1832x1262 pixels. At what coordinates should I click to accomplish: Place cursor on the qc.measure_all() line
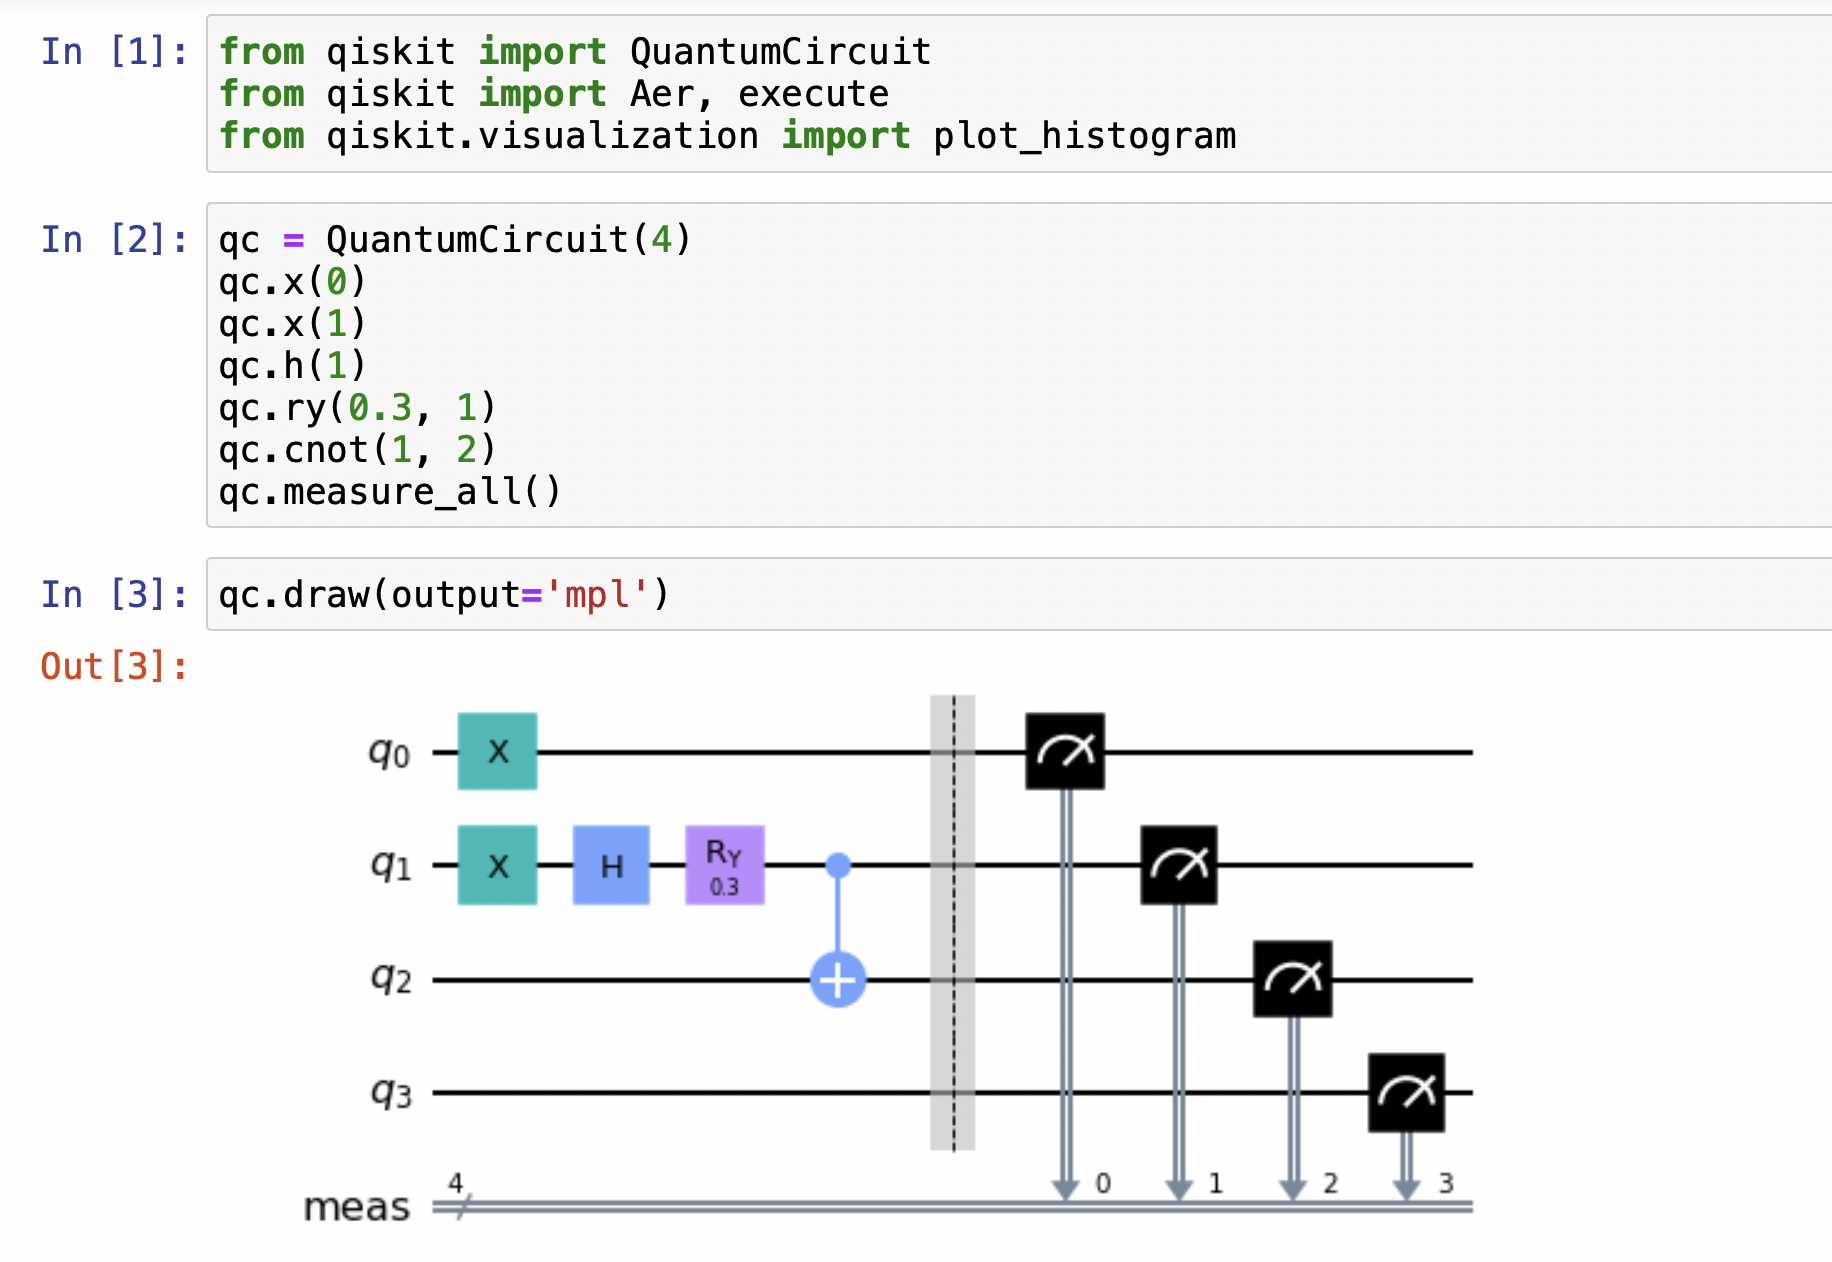[x=390, y=492]
